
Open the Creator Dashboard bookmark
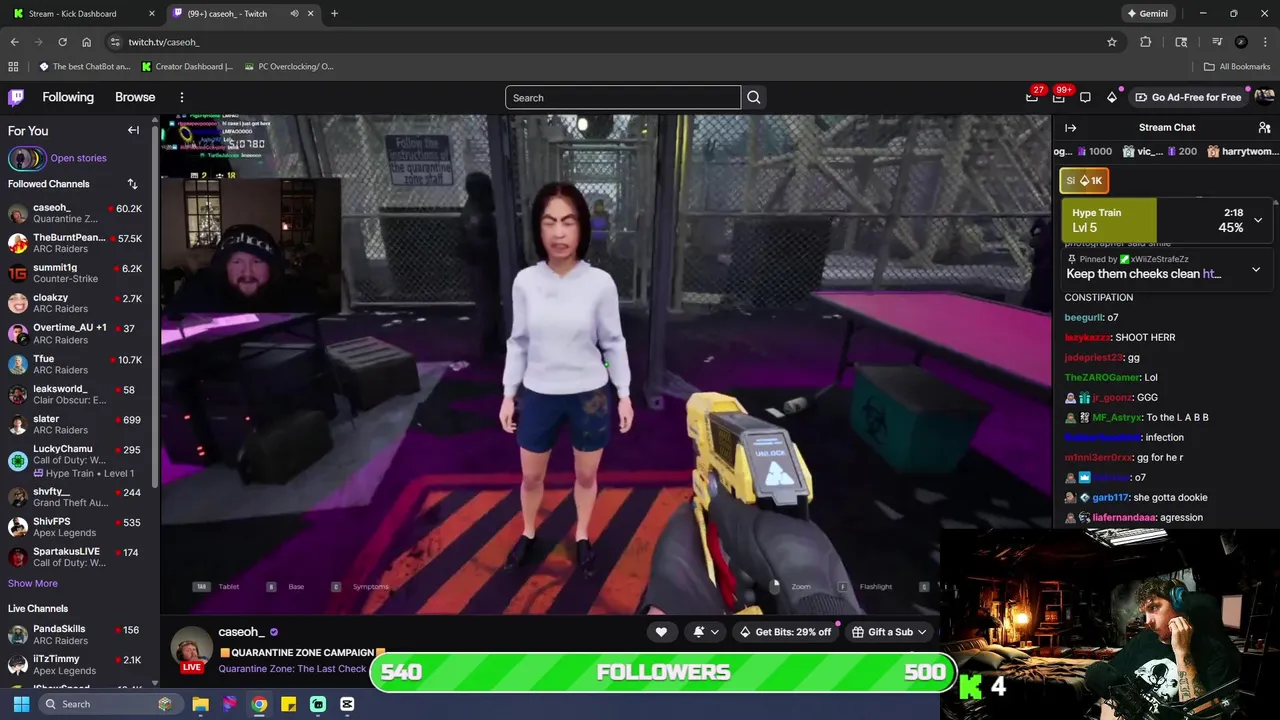coord(187,67)
